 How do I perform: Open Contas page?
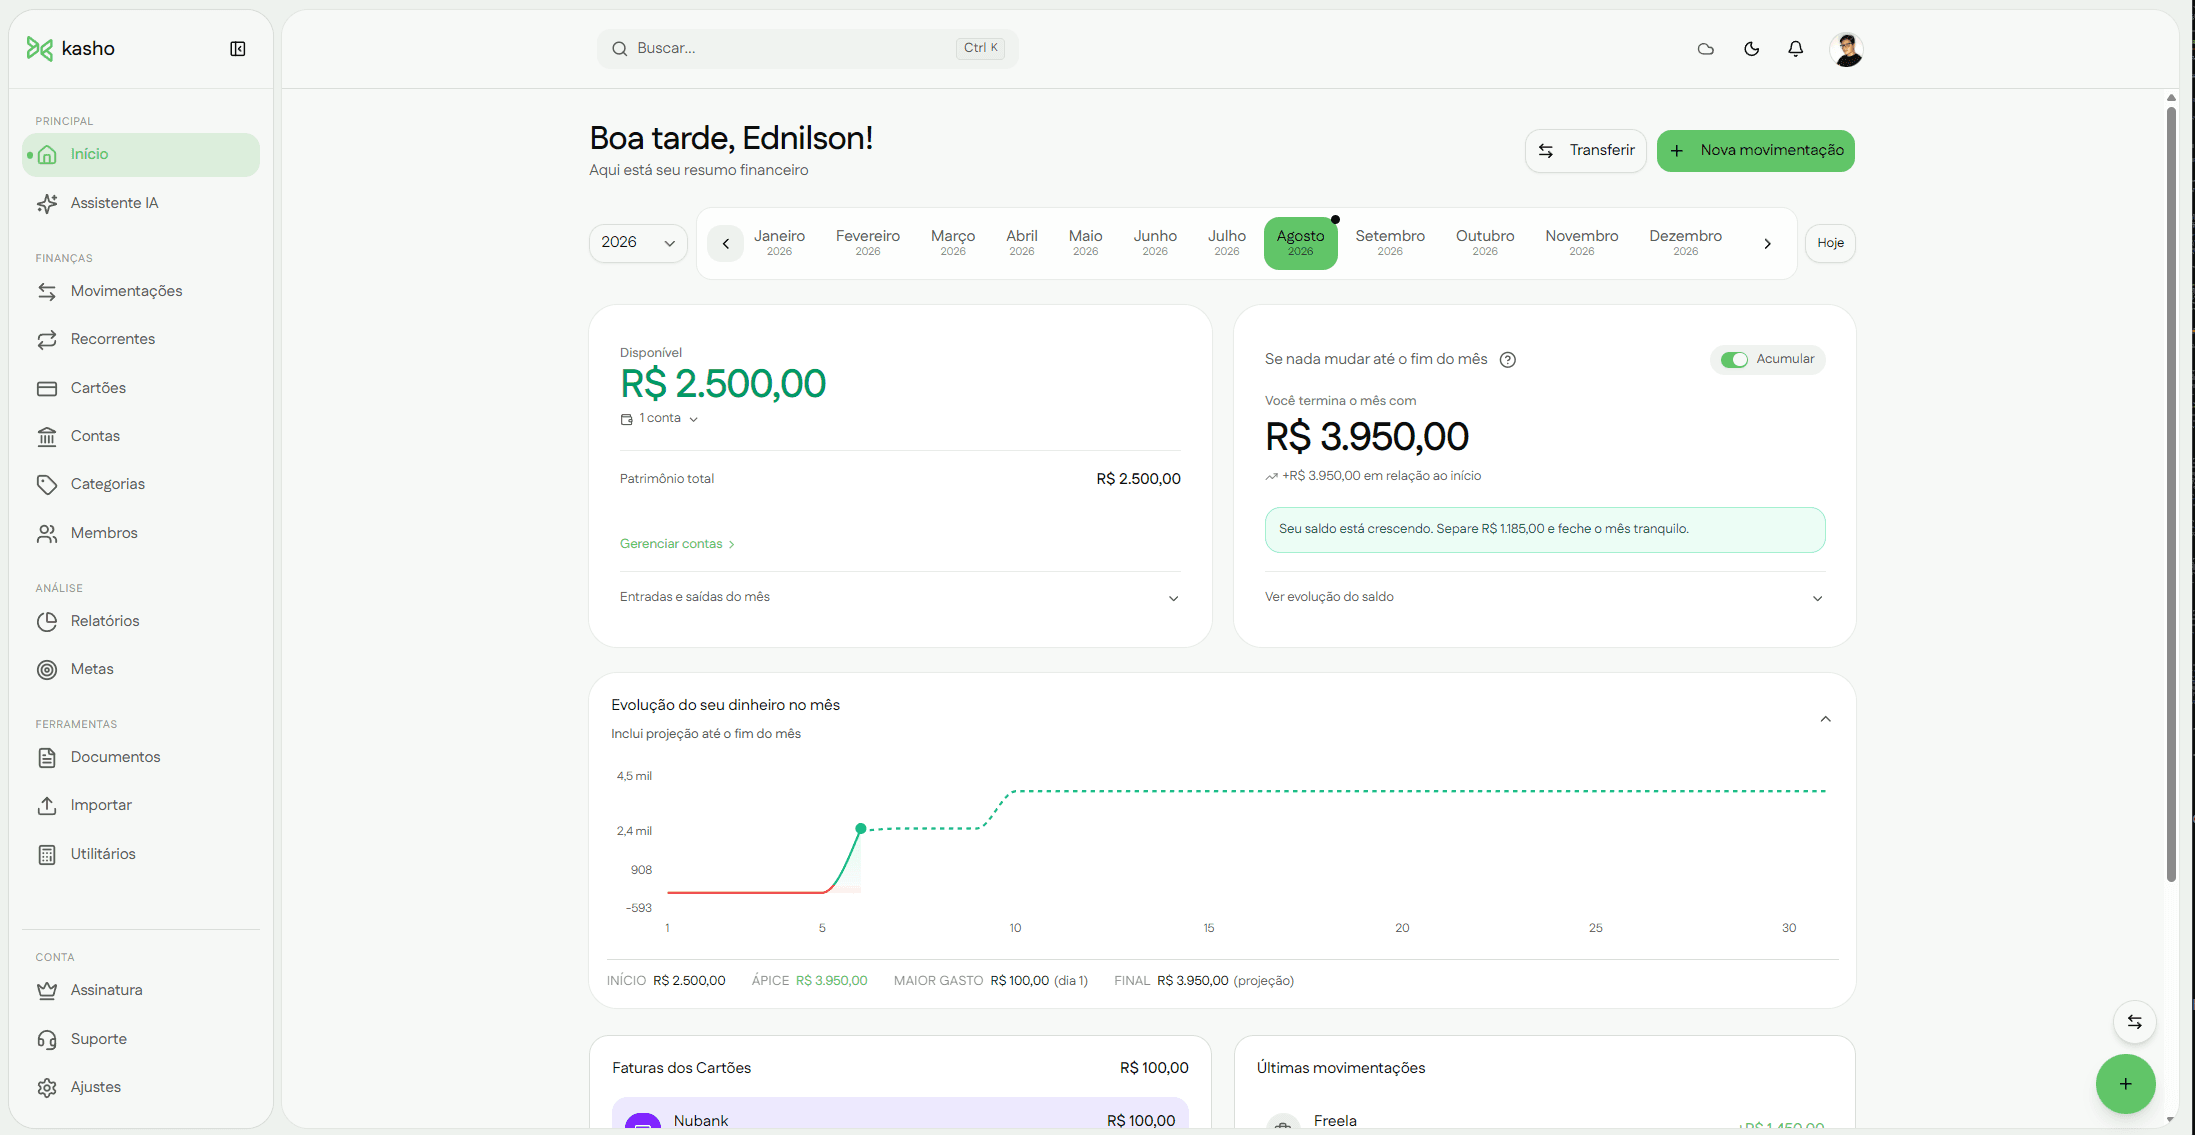click(141, 436)
